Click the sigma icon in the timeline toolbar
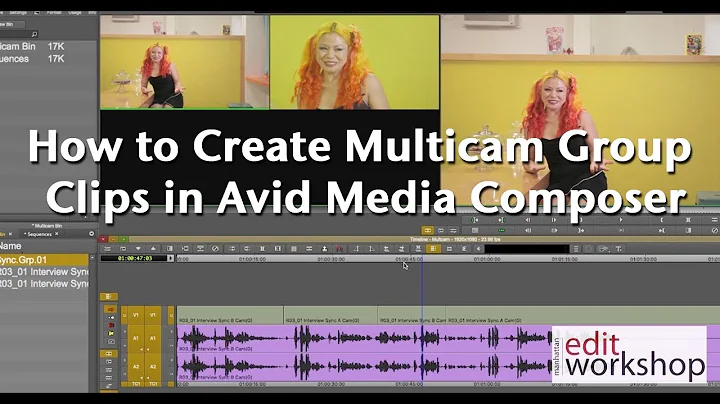This screenshot has width=720, height=404. pos(464,249)
